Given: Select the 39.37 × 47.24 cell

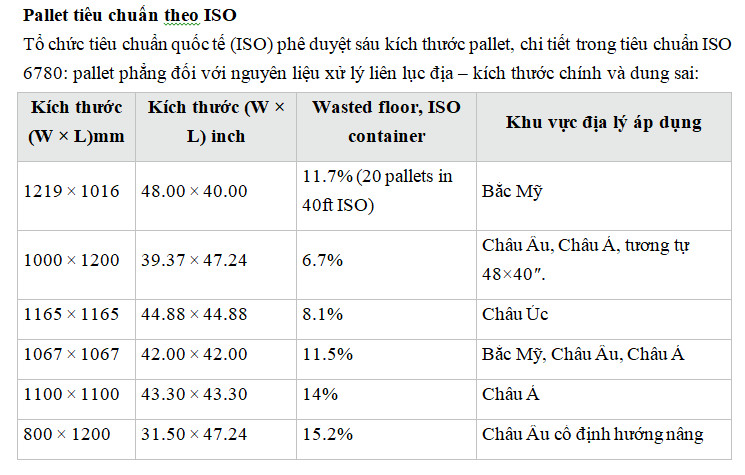Looking at the screenshot, I should (197, 260).
